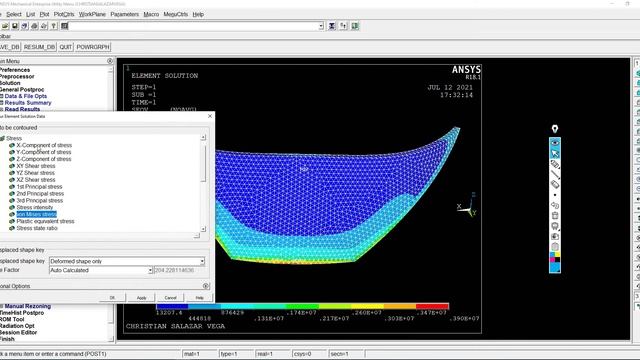Open the Macro menu

pyautogui.click(x=151, y=14)
